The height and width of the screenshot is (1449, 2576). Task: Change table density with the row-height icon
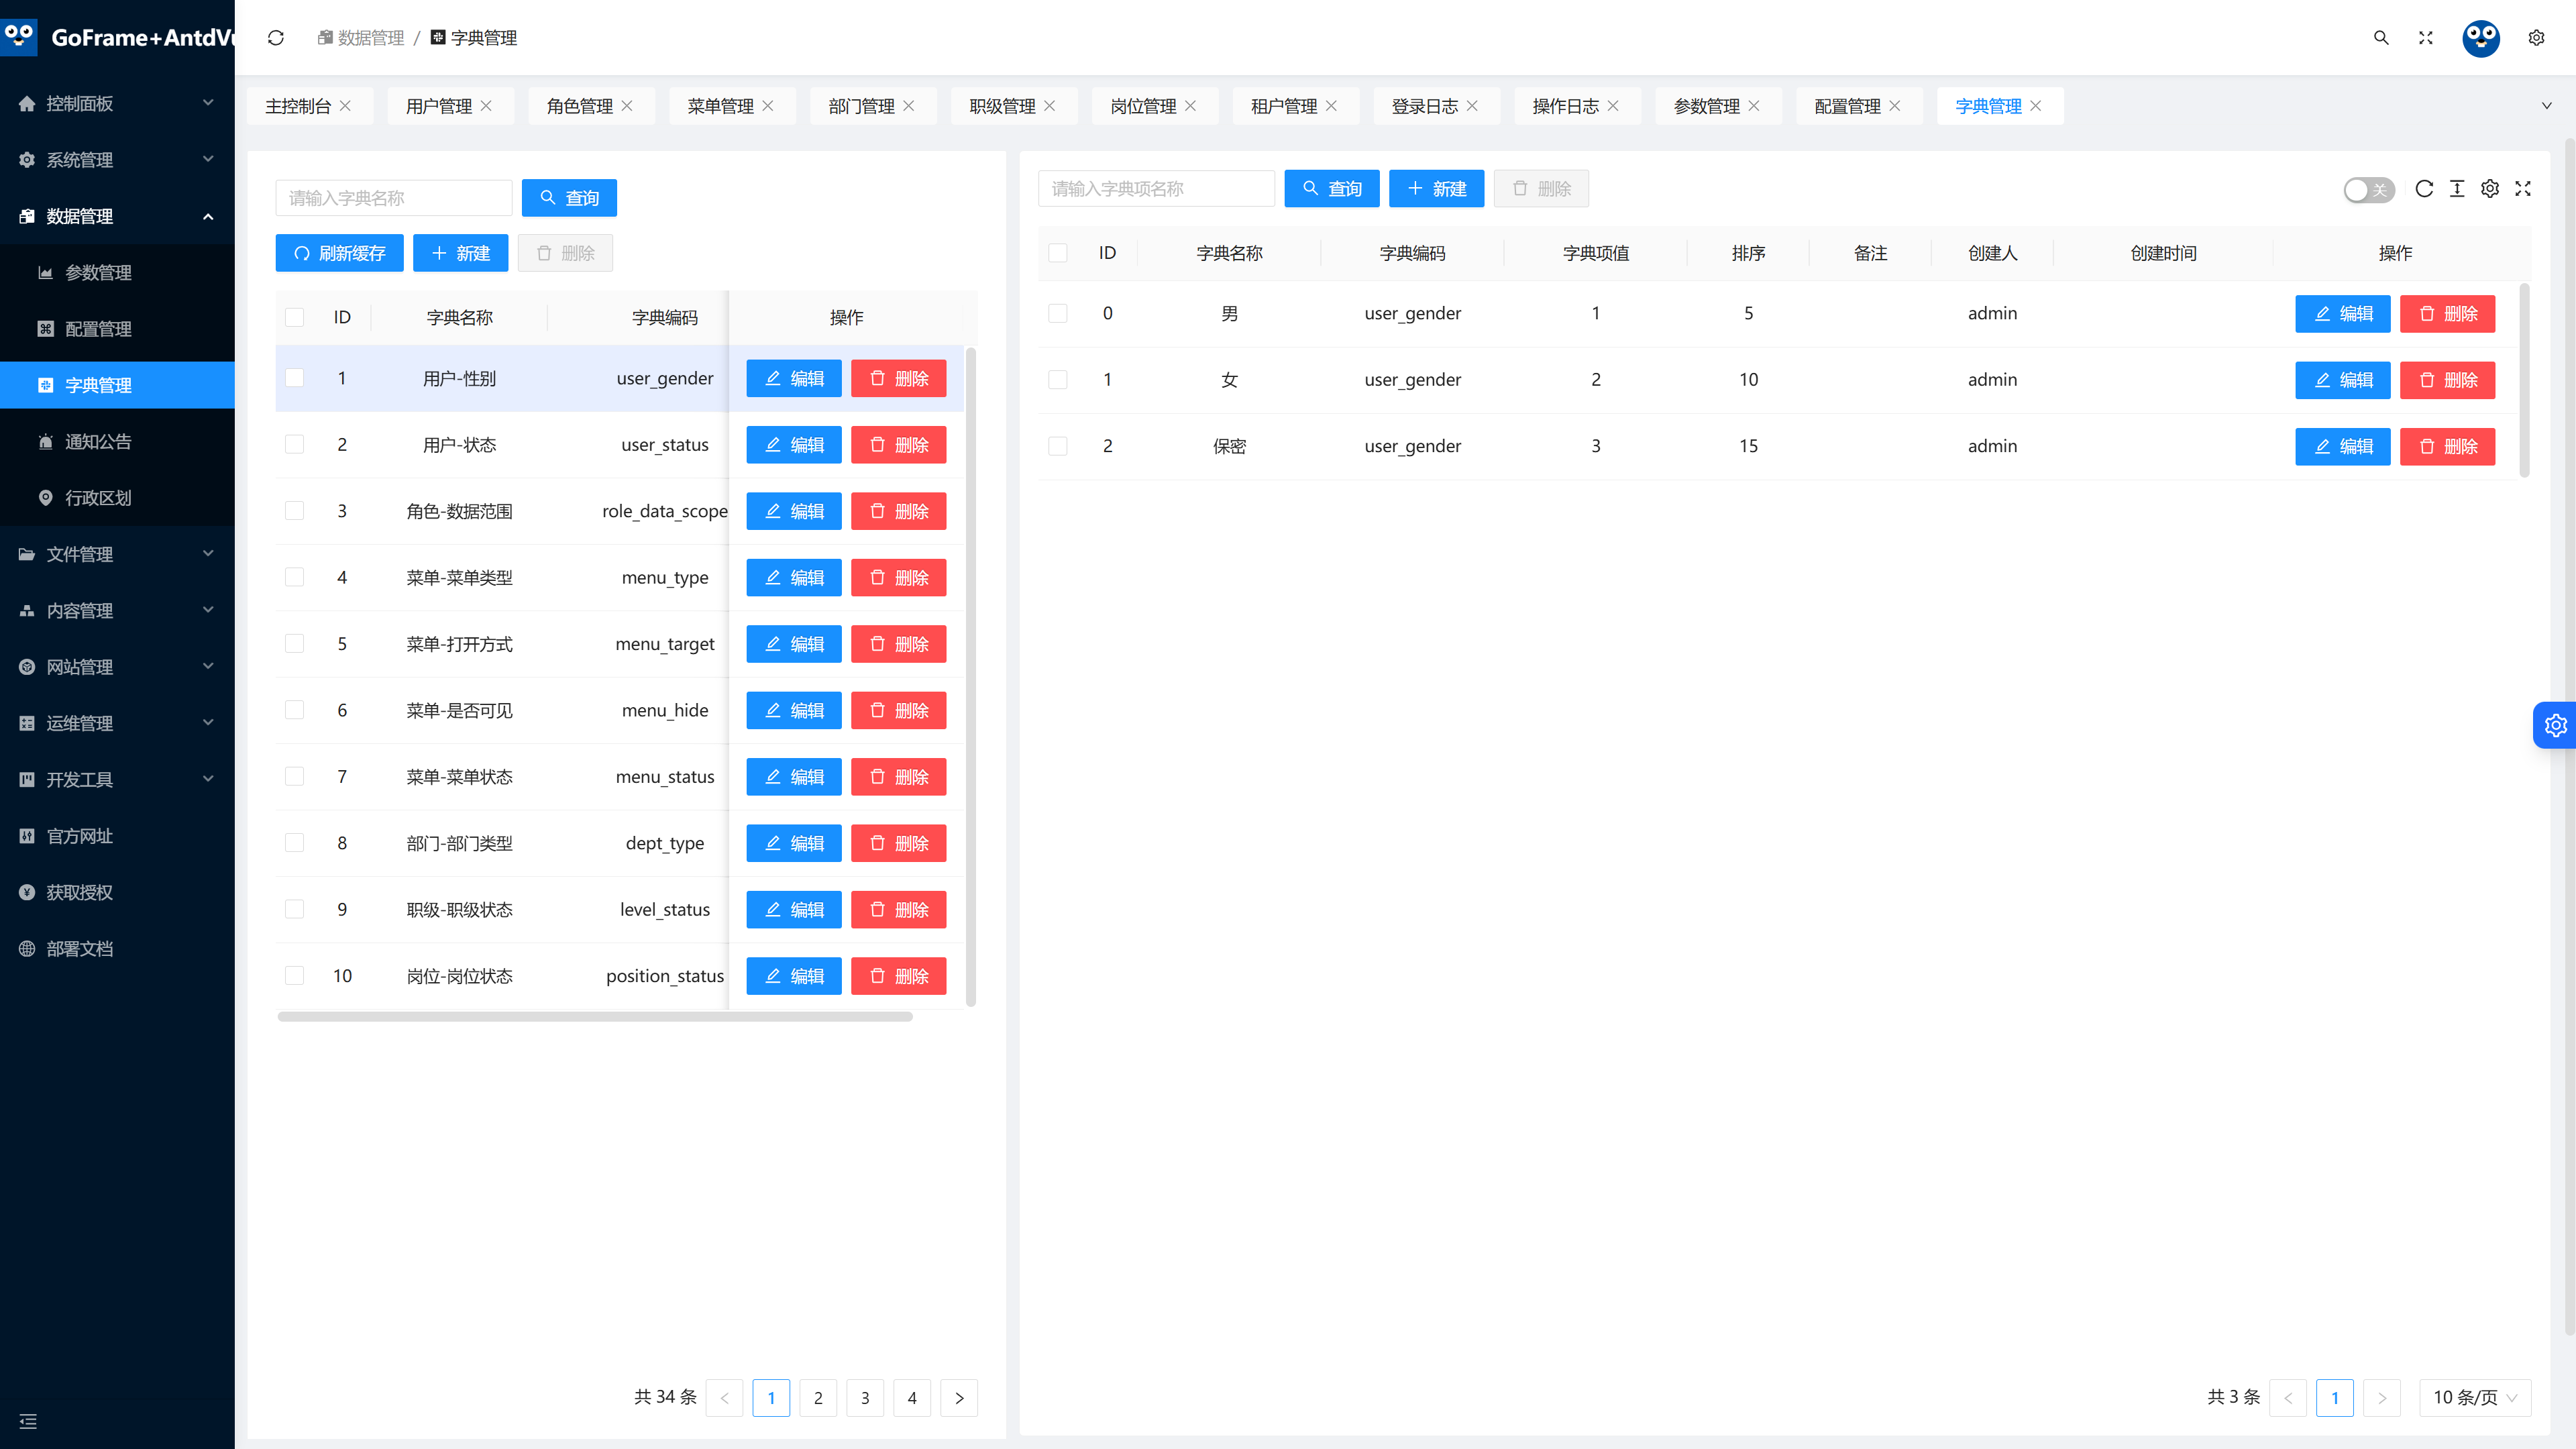(x=2457, y=189)
